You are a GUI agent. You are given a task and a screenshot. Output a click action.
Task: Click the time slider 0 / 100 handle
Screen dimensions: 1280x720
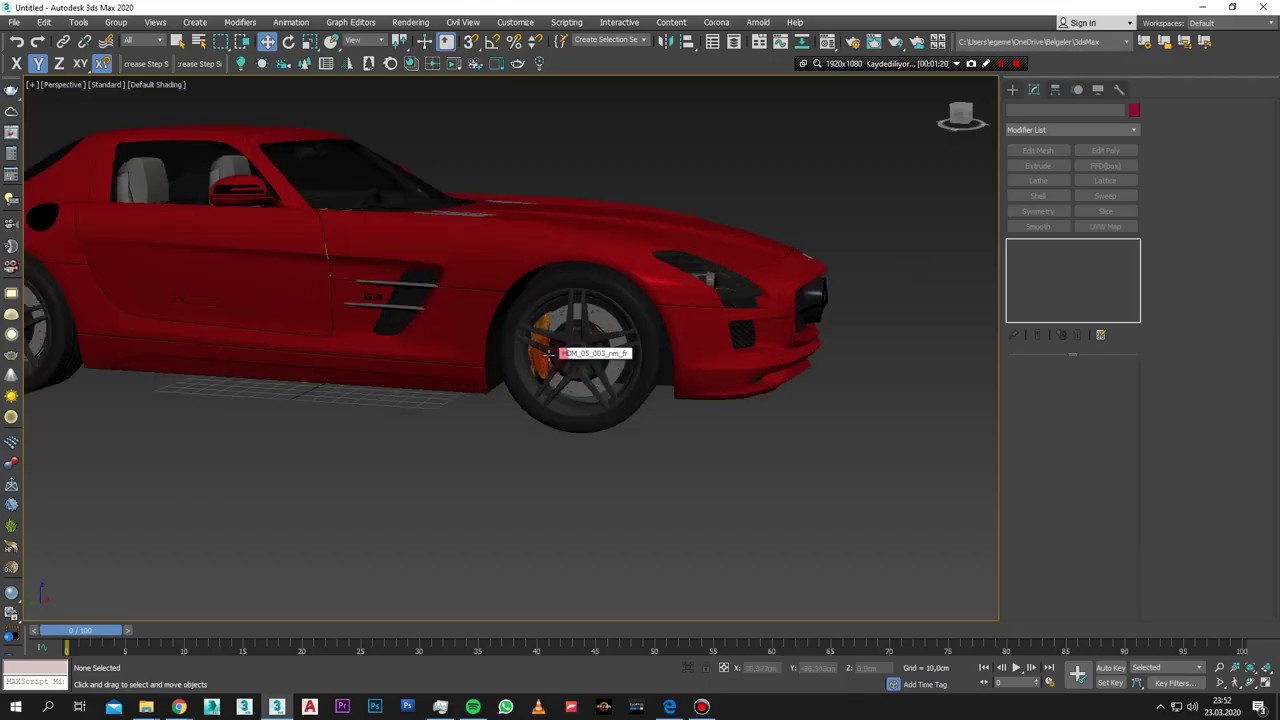point(80,630)
